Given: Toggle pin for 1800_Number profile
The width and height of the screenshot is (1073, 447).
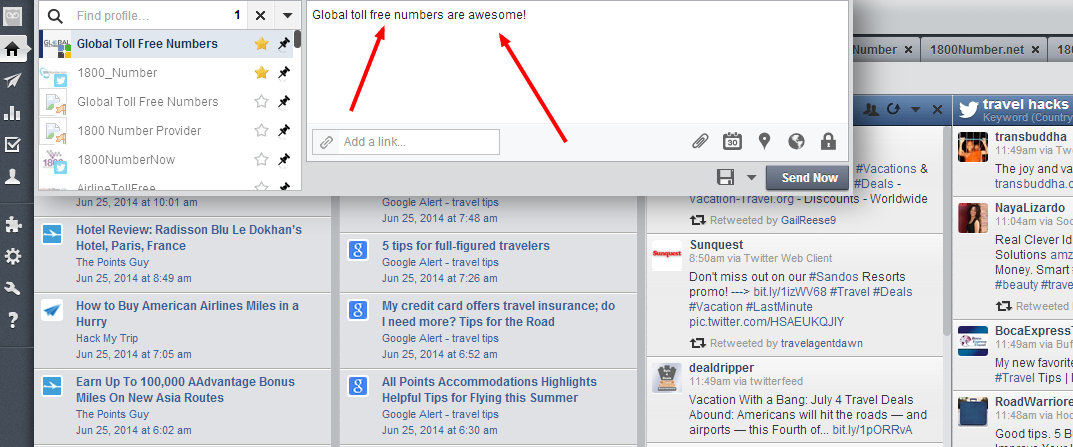Looking at the screenshot, I should [284, 73].
